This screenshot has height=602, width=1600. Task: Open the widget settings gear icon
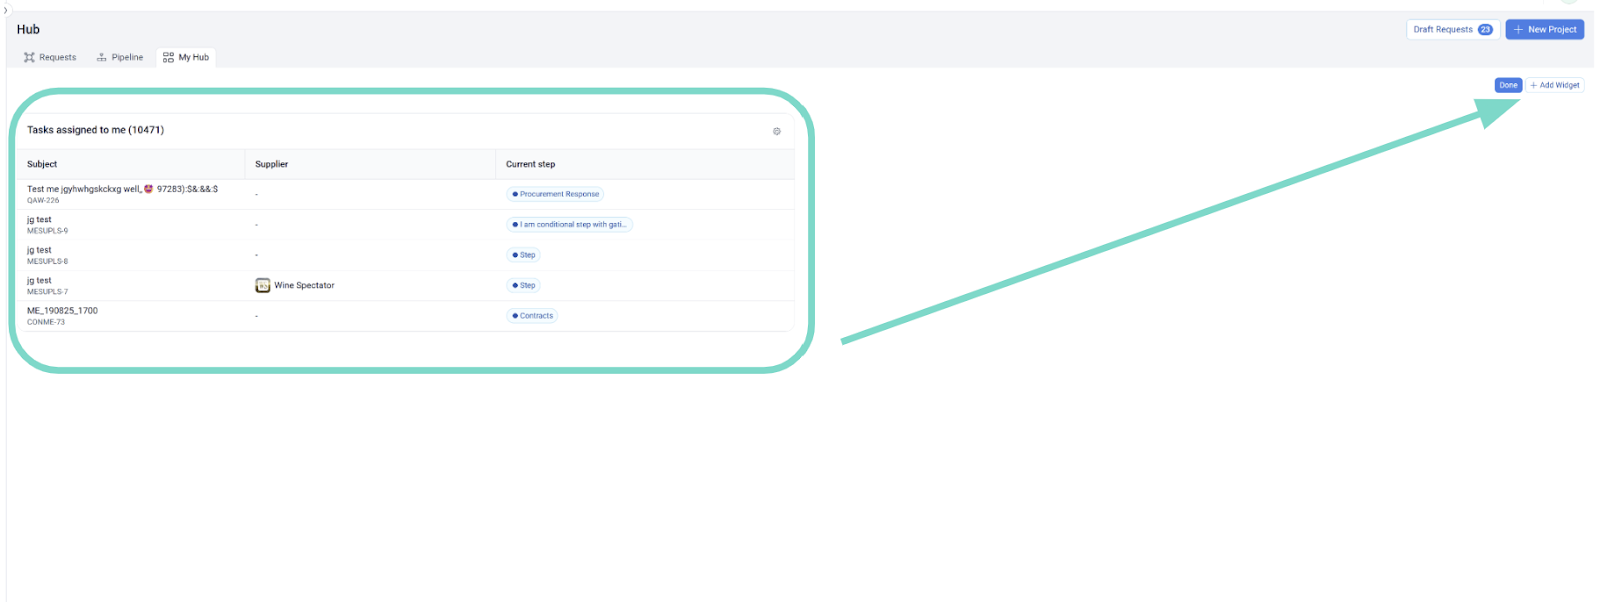tap(776, 131)
